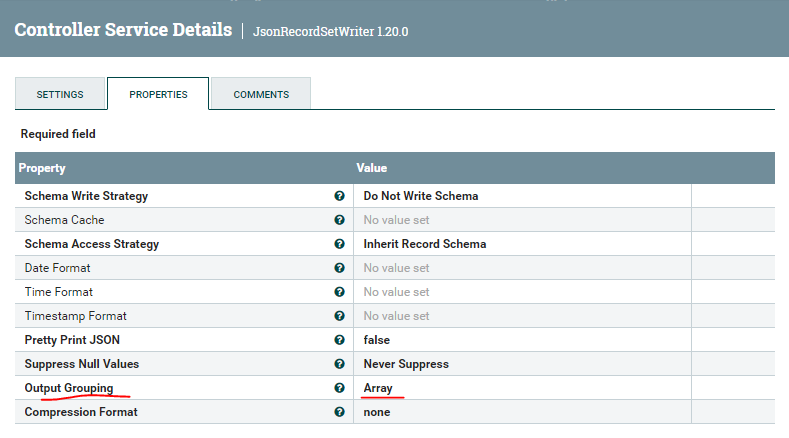This screenshot has width=789, height=438.
Task: Open the Comments tab
Action: click(x=261, y=95)
